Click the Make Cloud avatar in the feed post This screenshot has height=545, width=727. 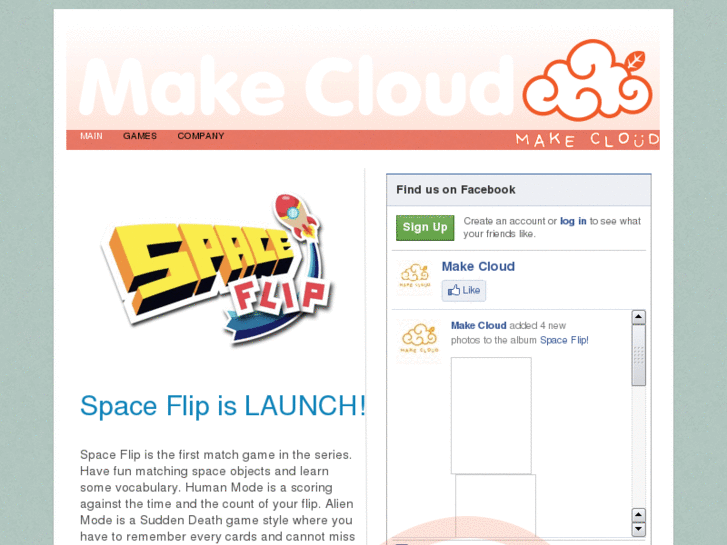point(419,340)
